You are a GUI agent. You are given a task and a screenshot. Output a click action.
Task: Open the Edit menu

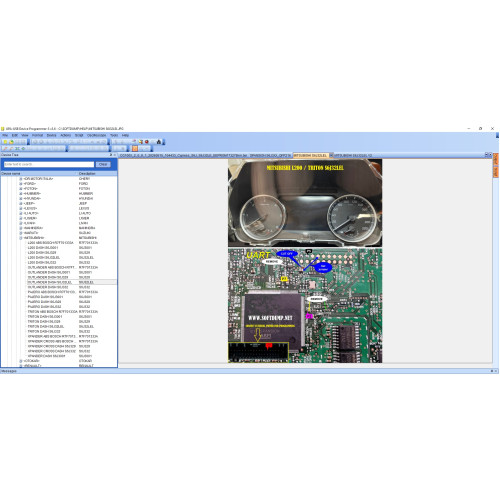pos(15,135)
